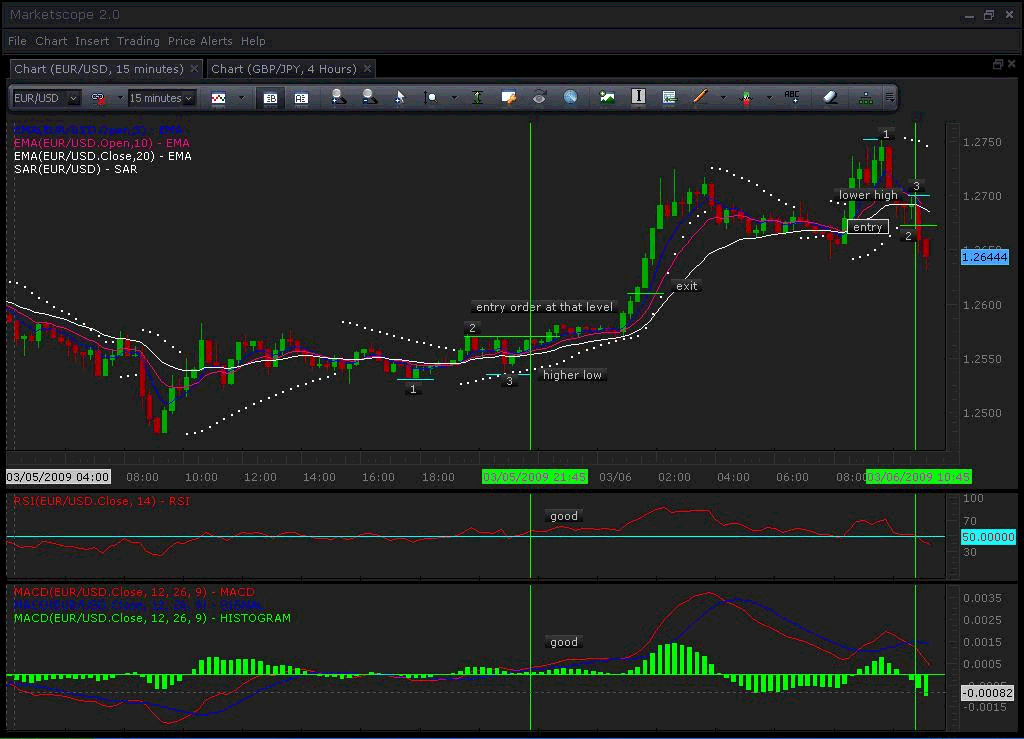Open the Insert menu
Viewport: 1024px width, 739px height.
[x=92, y=41]
